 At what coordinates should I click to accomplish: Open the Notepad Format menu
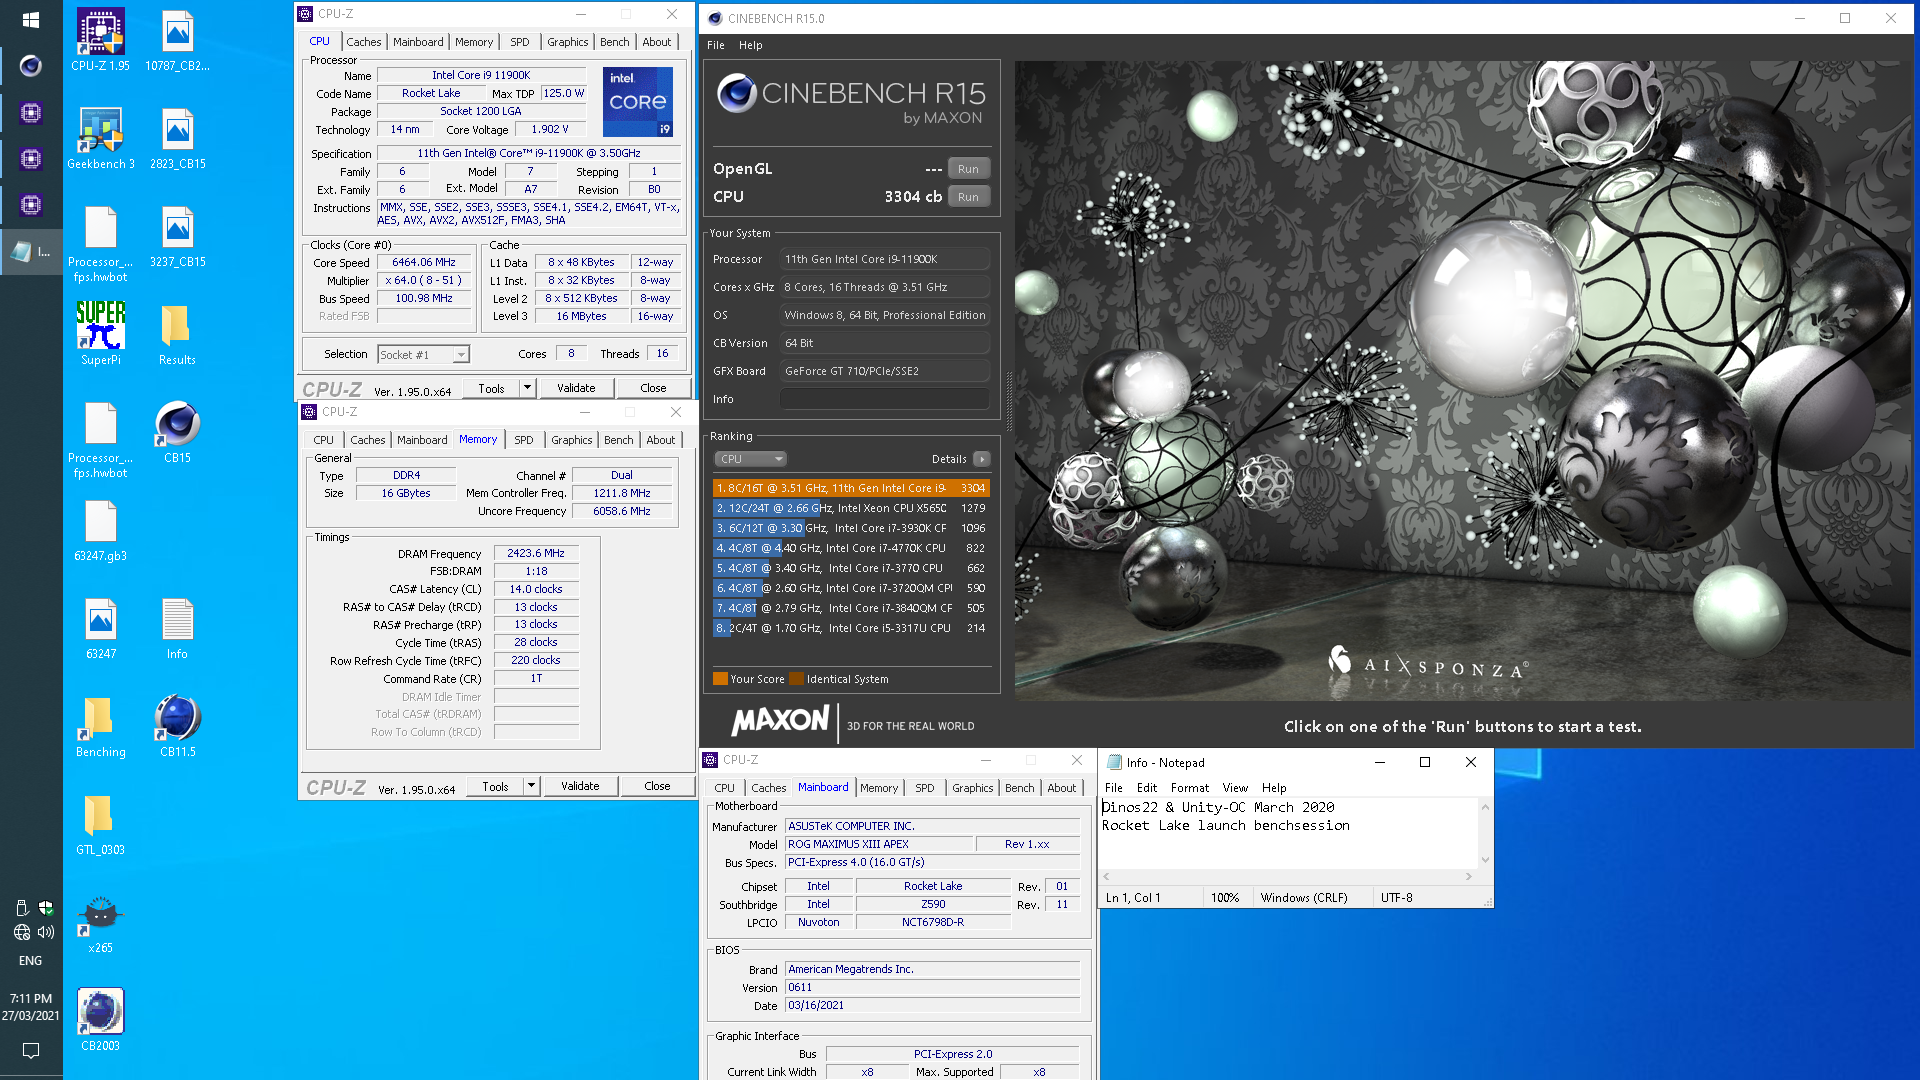pos(1190,788)
